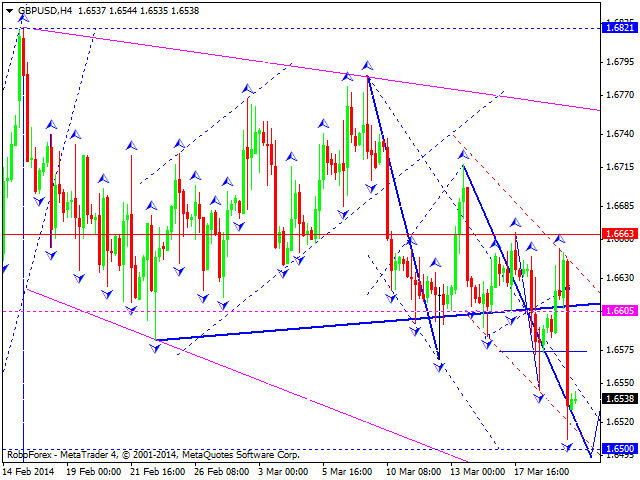Screen dimensions: 640x480
Task: Click the 1.6630 price scale value
Action: (620, 278)
